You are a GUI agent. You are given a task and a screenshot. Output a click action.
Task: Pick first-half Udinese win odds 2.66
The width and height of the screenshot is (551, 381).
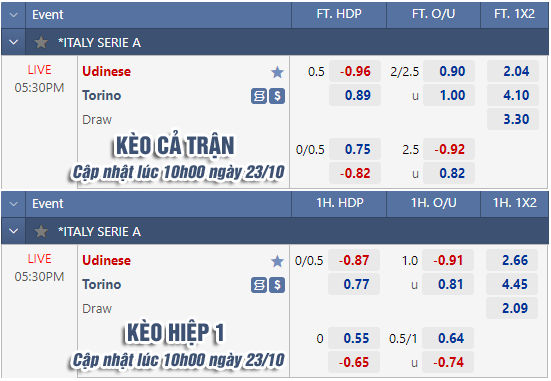click(512, 260)
